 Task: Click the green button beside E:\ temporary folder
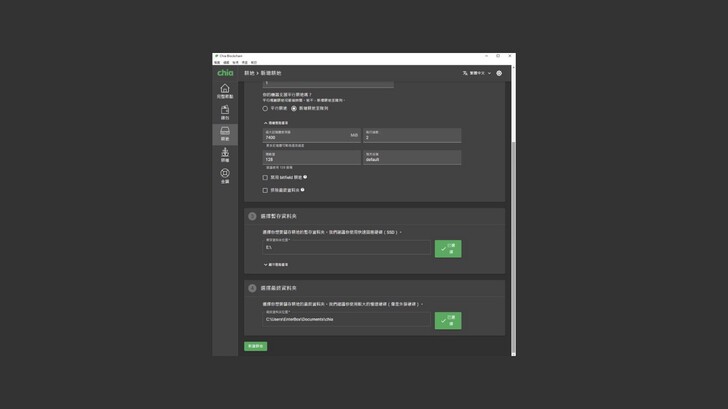tap(448, 248)
